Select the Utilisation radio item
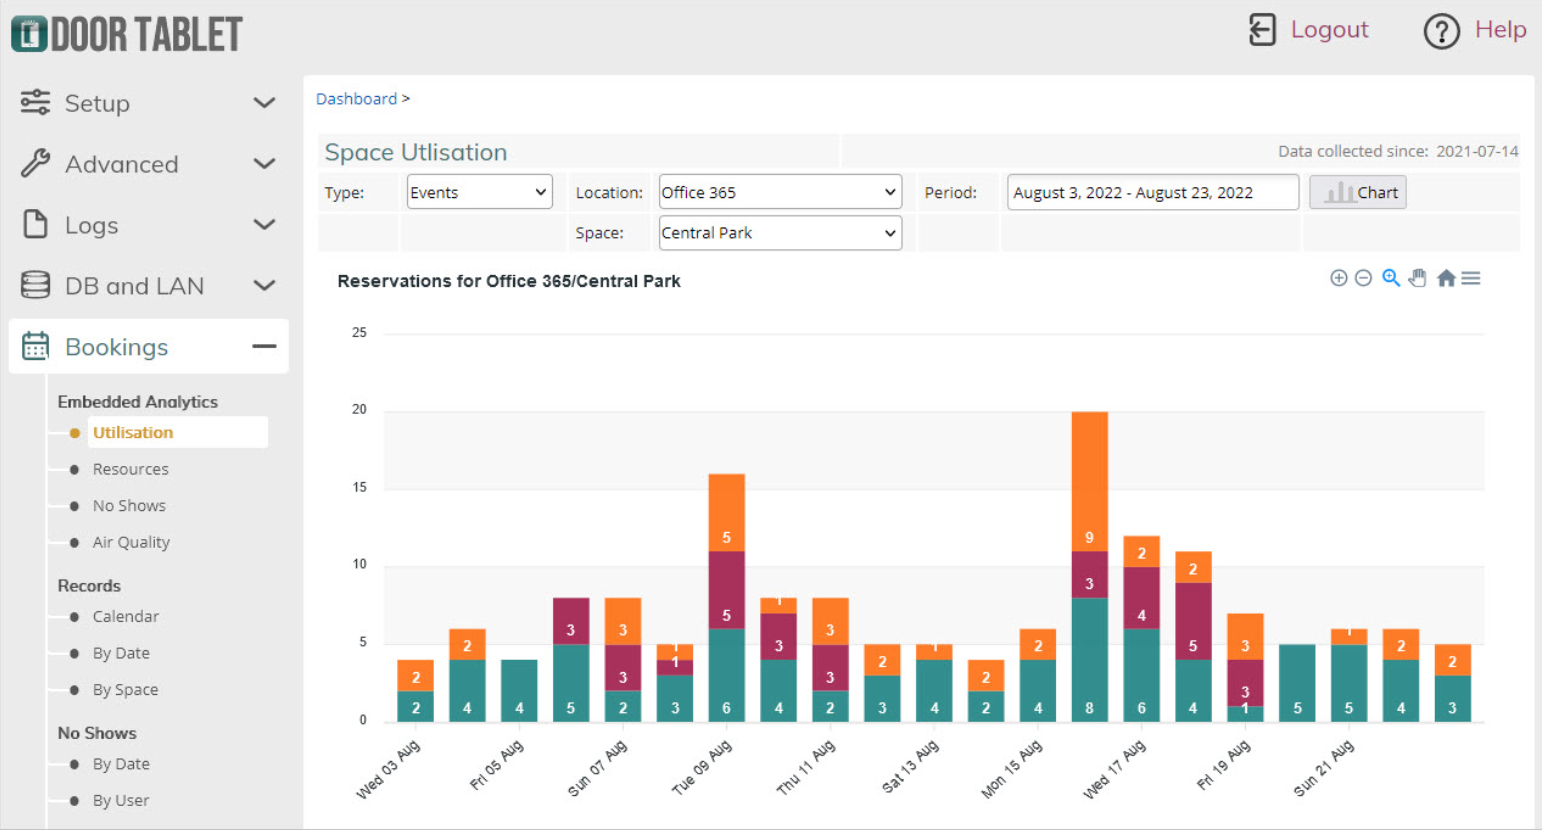 (x=131, y=432)
